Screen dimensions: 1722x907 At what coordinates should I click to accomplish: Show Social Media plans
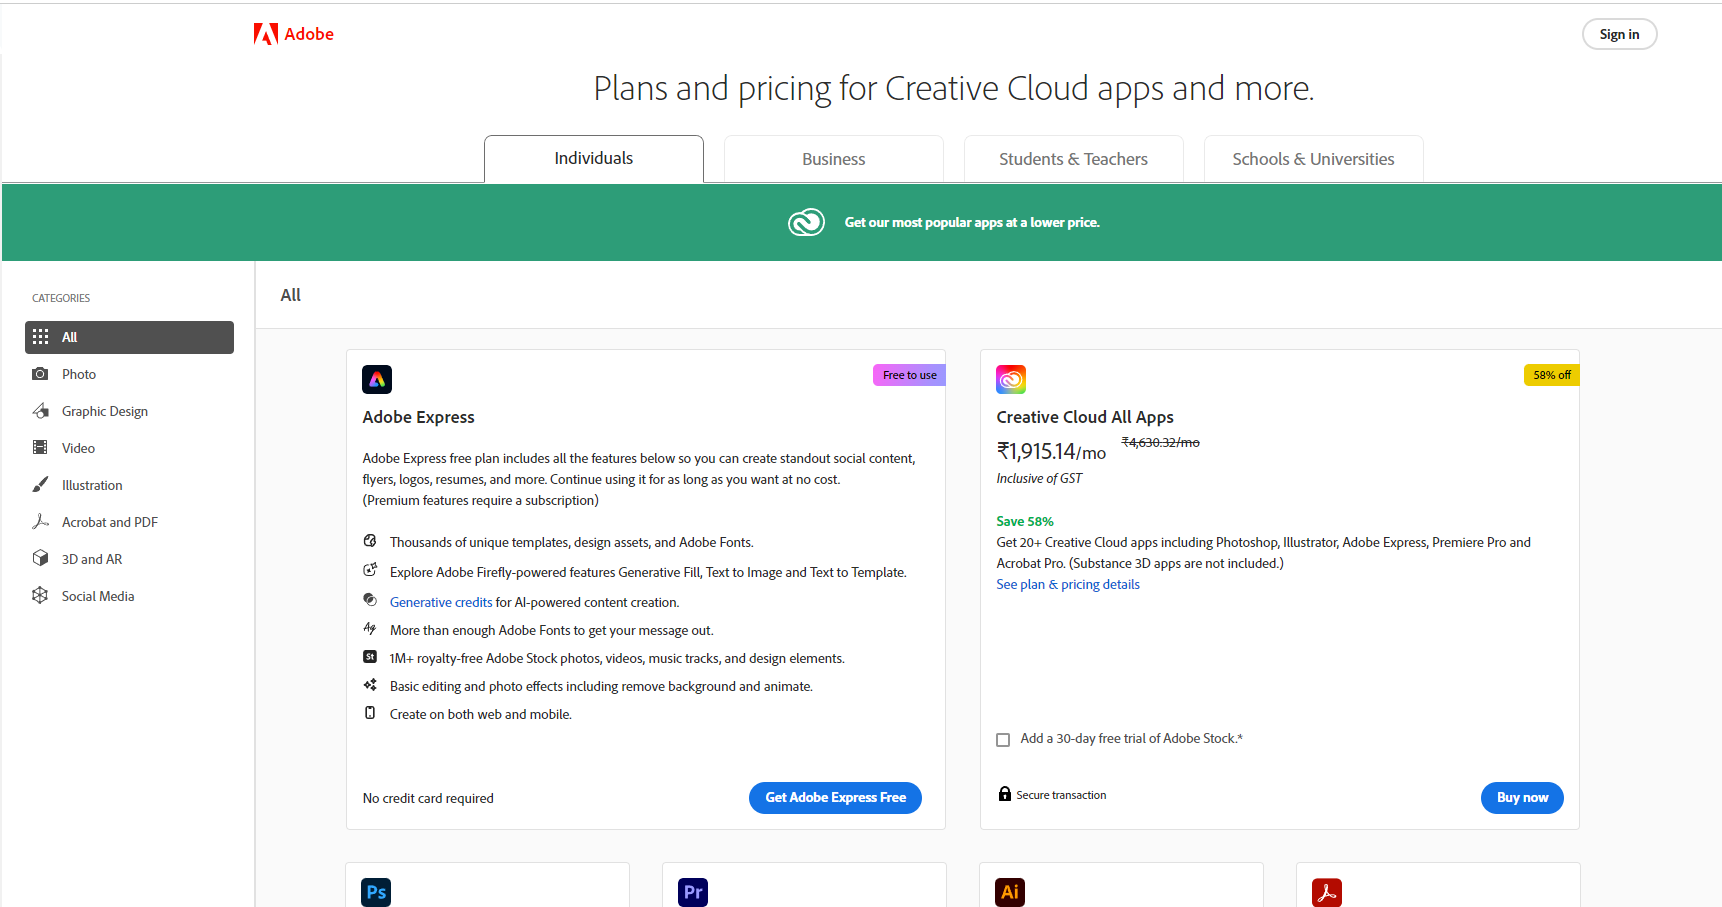98,596
